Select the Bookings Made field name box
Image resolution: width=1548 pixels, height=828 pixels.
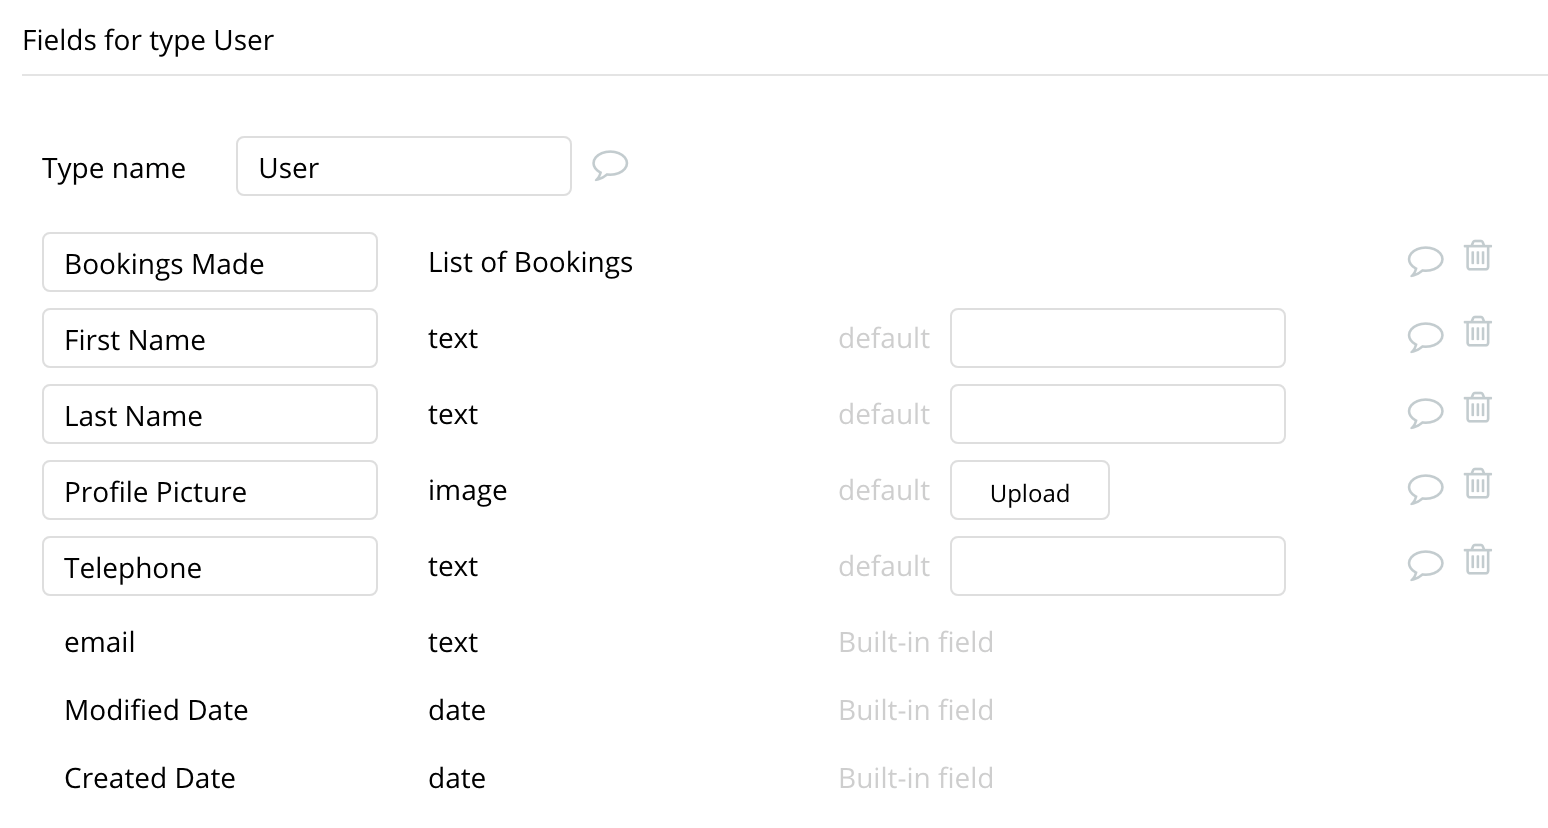point(209,262)
